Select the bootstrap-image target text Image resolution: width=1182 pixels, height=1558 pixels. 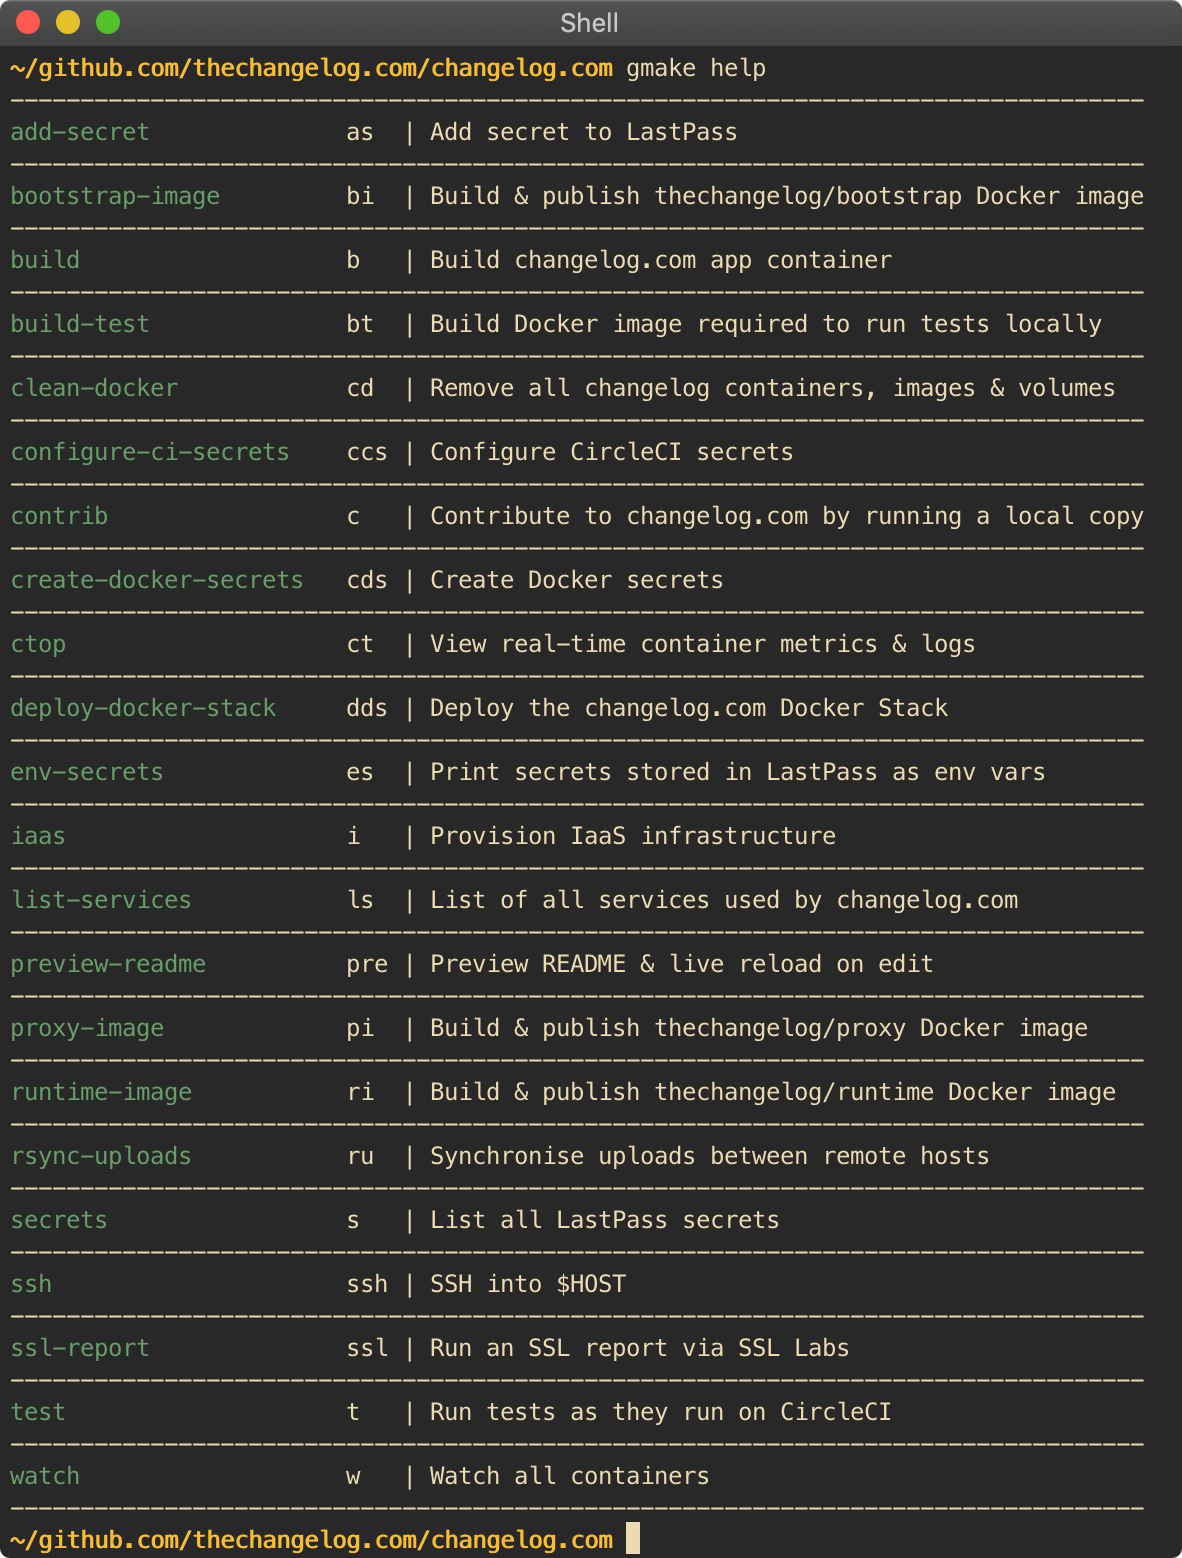tap(115, 196)
